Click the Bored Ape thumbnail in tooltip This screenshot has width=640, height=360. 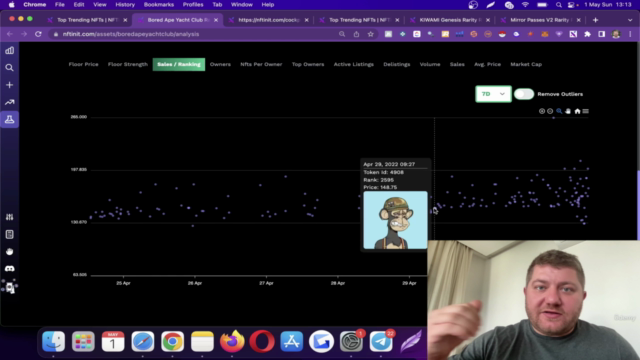tap(395, 220)
